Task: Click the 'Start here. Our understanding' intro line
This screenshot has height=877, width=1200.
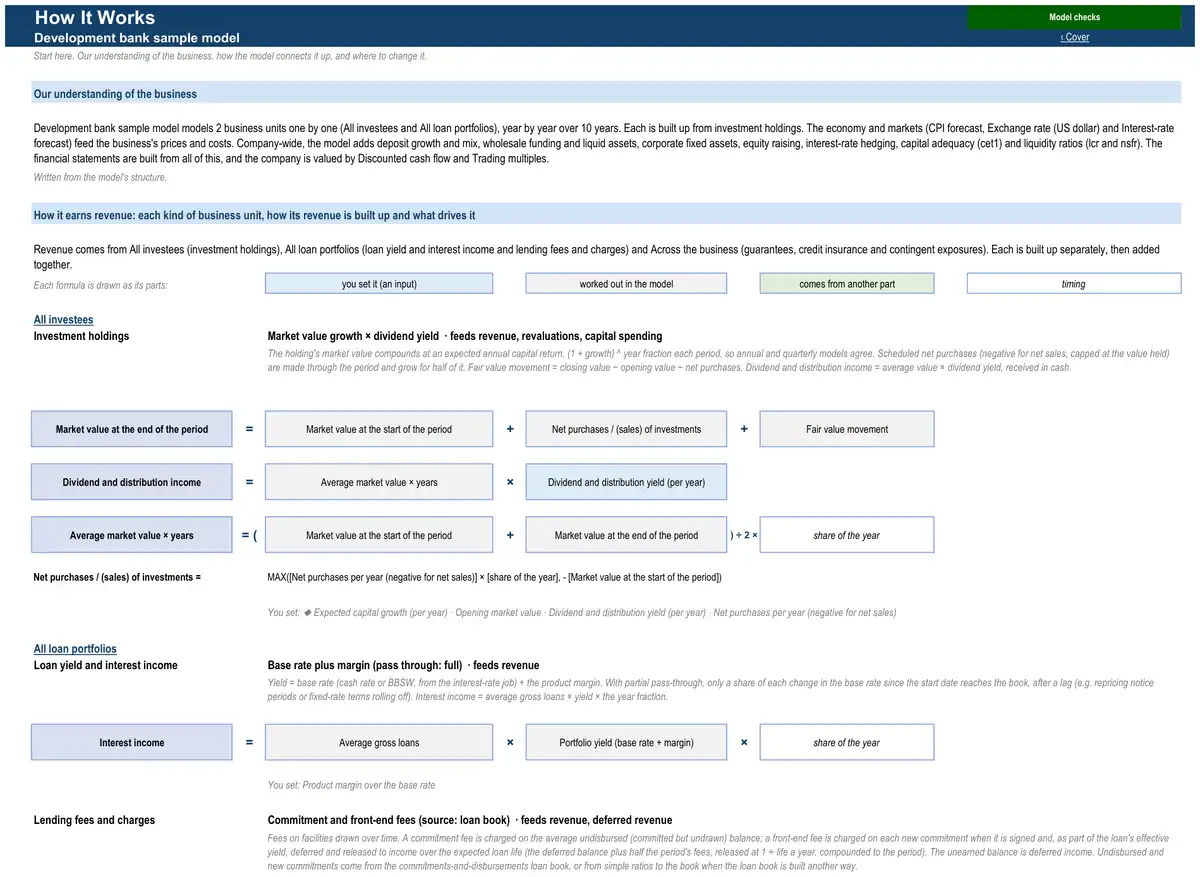Action: click(x=230, y=56)
